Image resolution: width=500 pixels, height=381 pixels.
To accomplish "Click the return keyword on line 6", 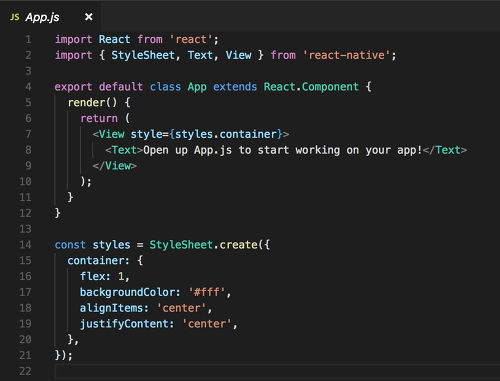I will pos(99,118).
